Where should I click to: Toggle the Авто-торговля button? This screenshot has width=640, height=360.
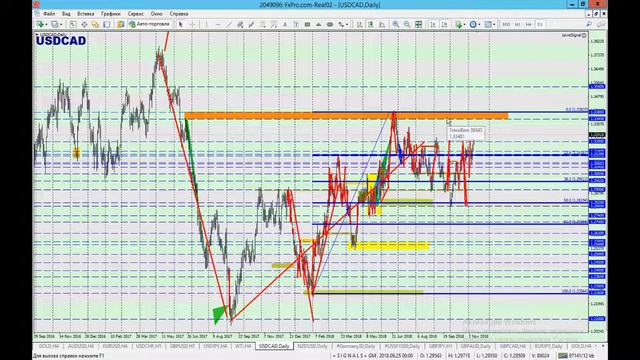pos(149,24)
